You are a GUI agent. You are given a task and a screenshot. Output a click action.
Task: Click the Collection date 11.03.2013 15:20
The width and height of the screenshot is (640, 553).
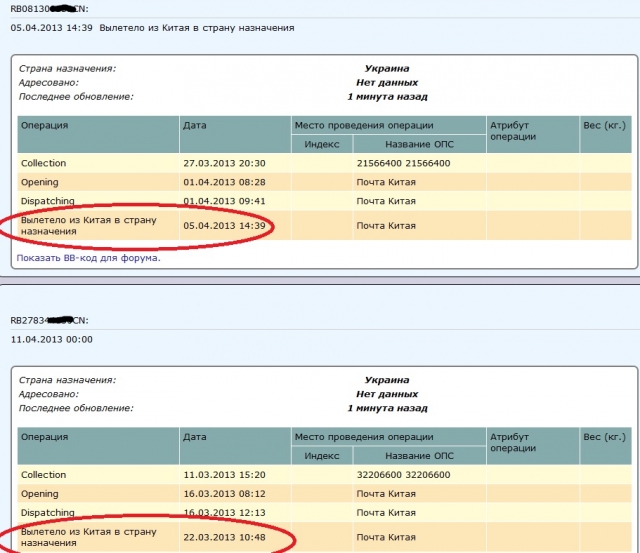click(224, 475)
